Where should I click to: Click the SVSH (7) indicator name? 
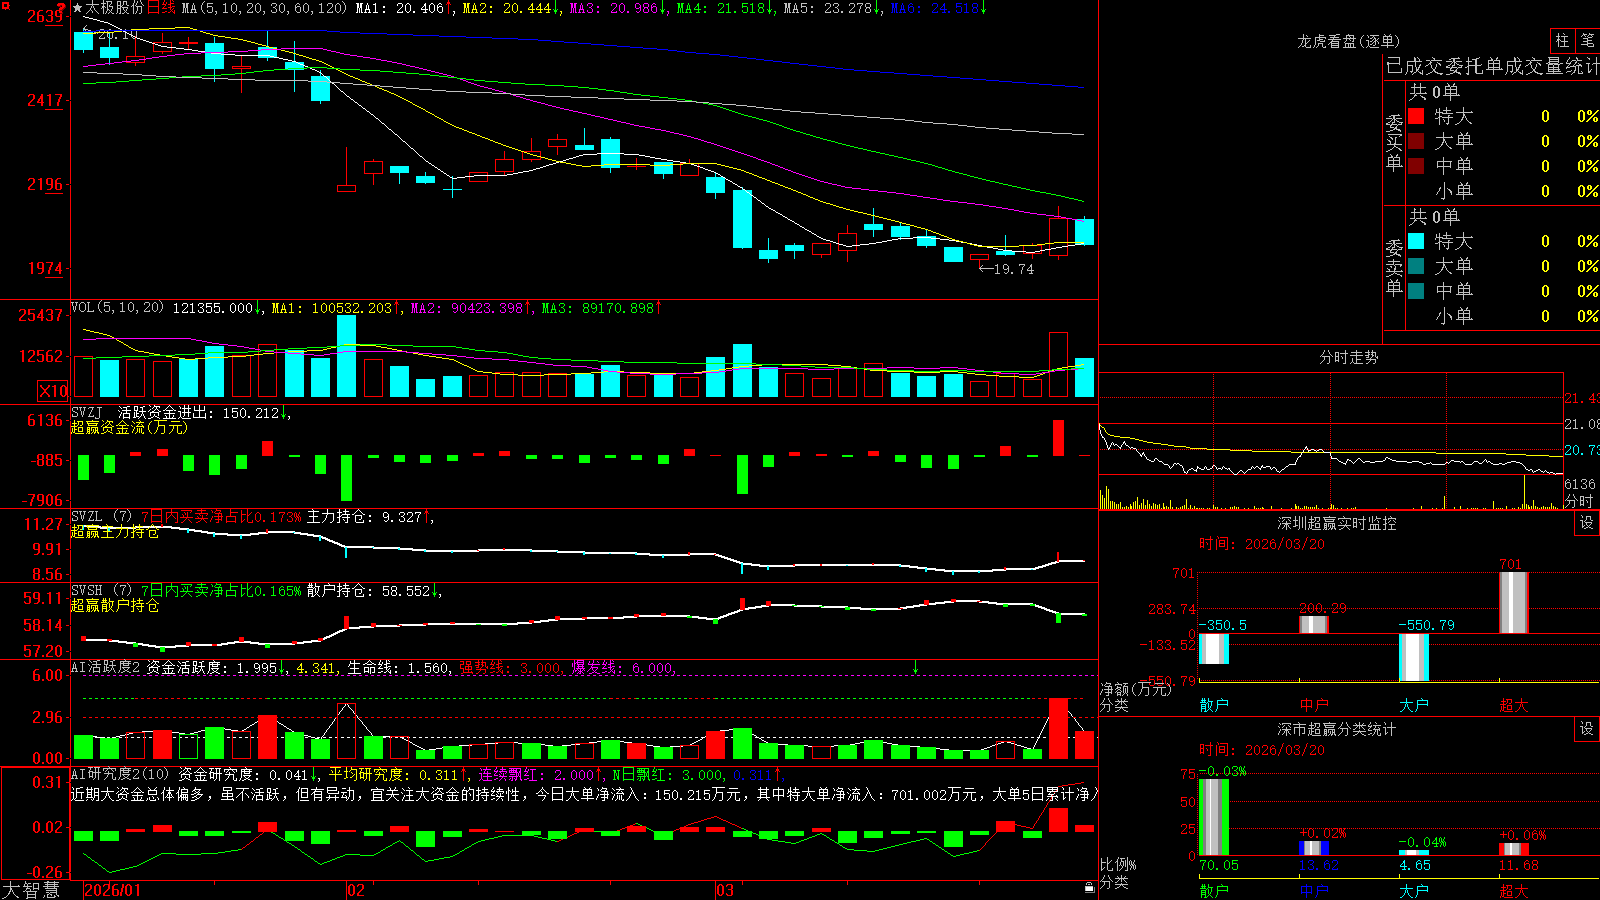[x=101, y=591]
